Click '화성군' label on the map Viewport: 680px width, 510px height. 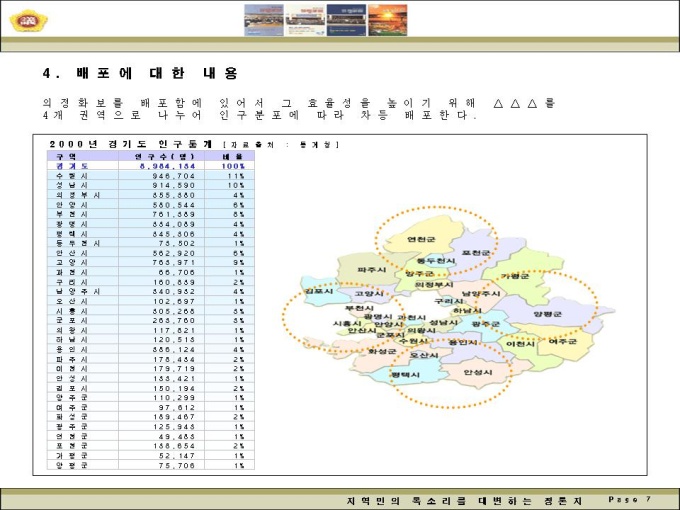click(382, 351)
